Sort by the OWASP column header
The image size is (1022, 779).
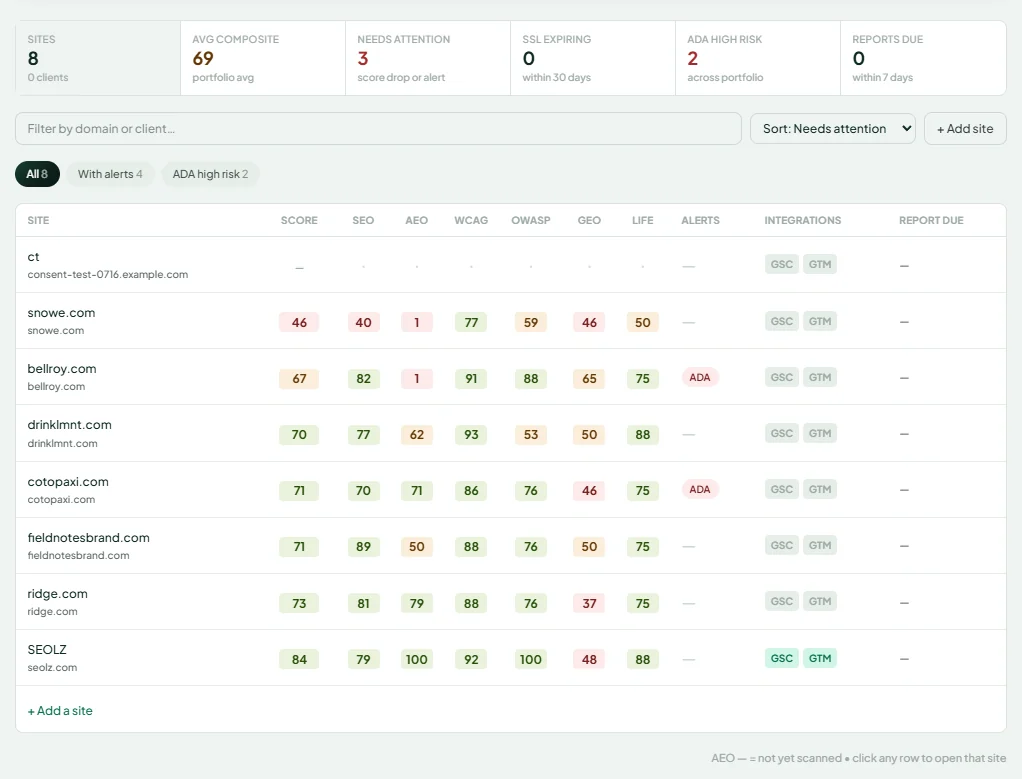(531, 220)
